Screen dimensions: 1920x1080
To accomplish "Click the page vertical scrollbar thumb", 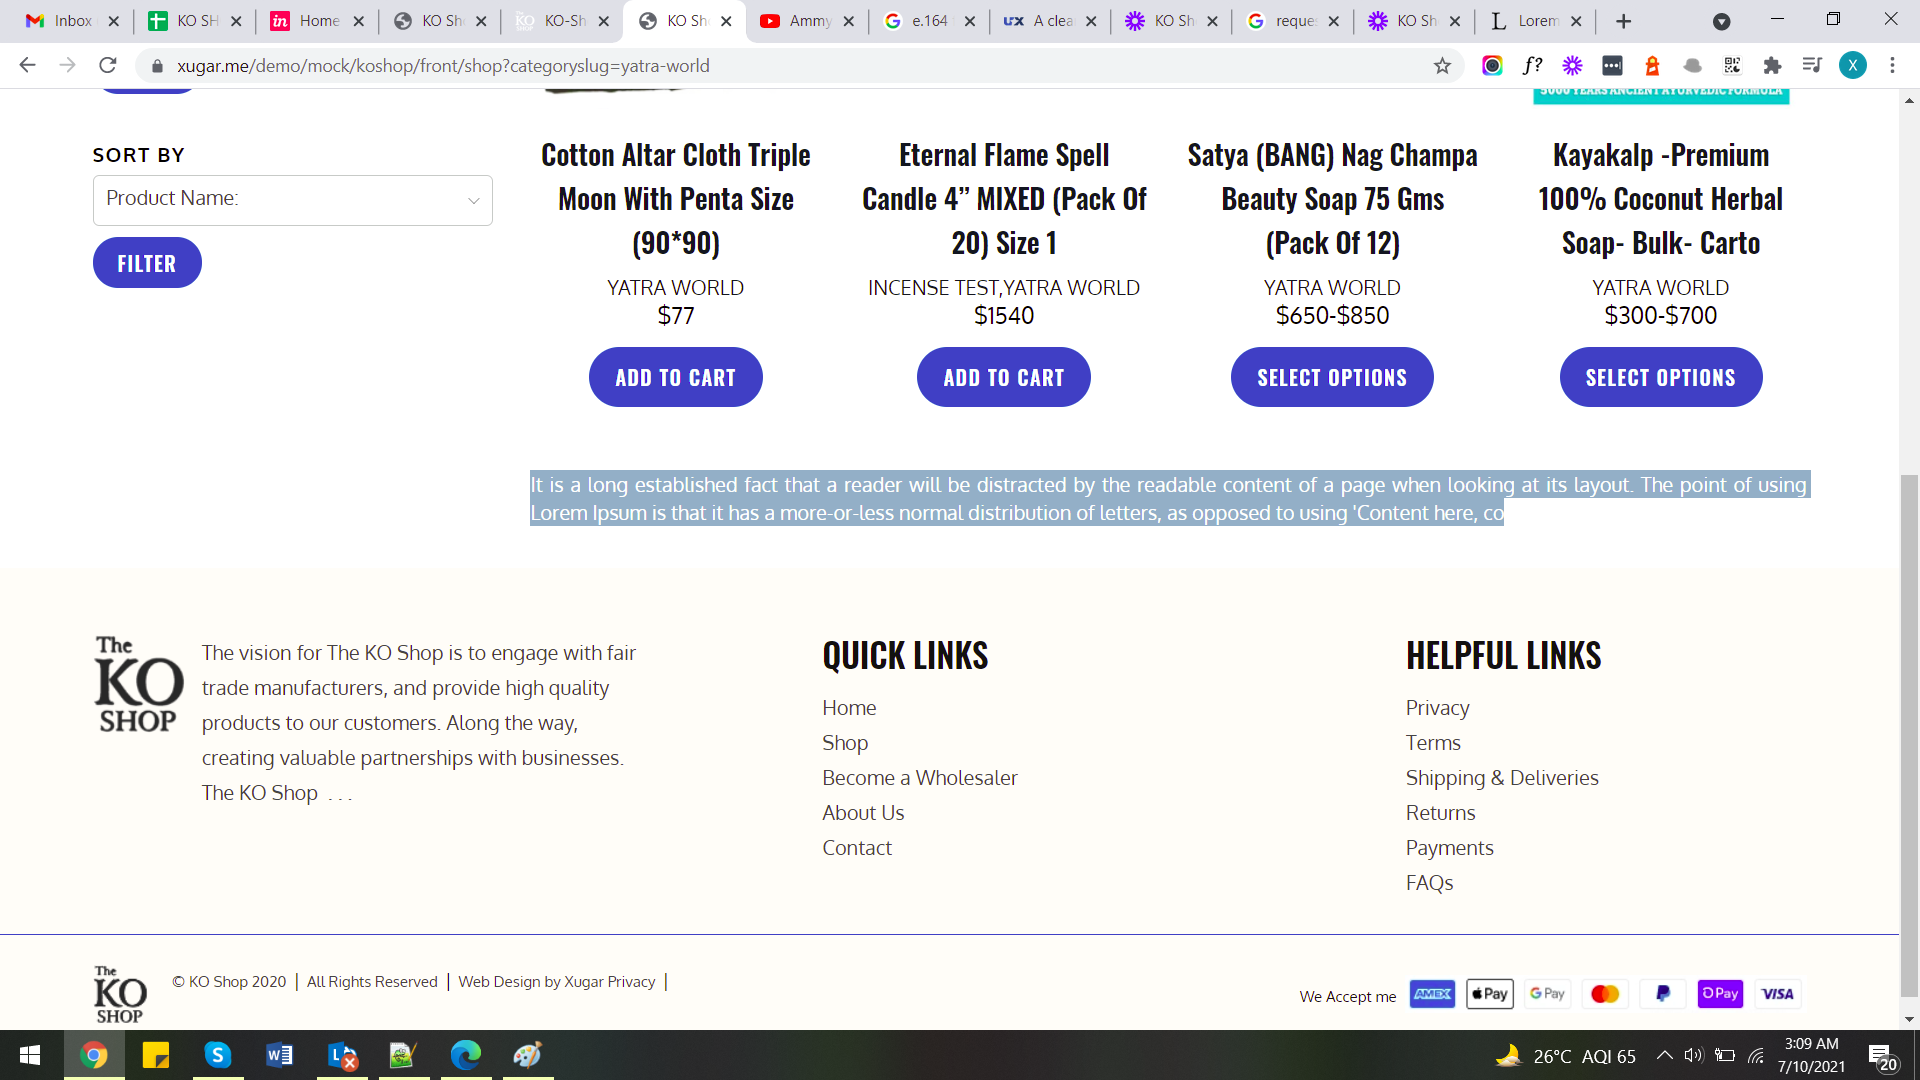I will tap(1909, 735).
